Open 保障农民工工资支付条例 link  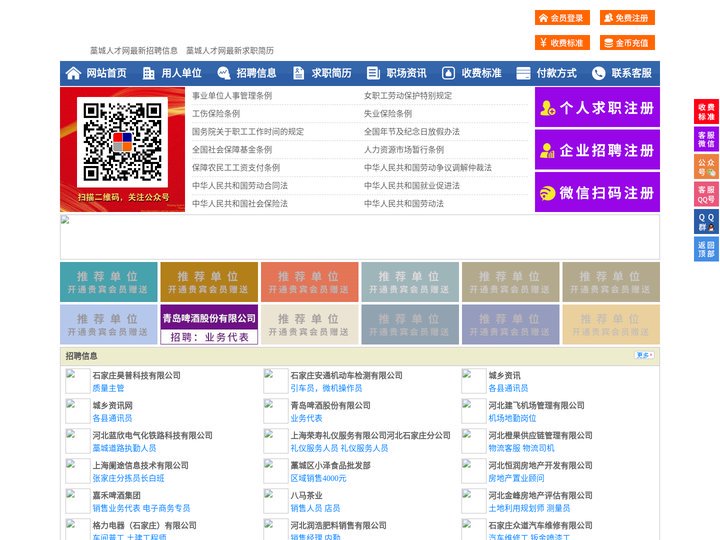[236, 168]
